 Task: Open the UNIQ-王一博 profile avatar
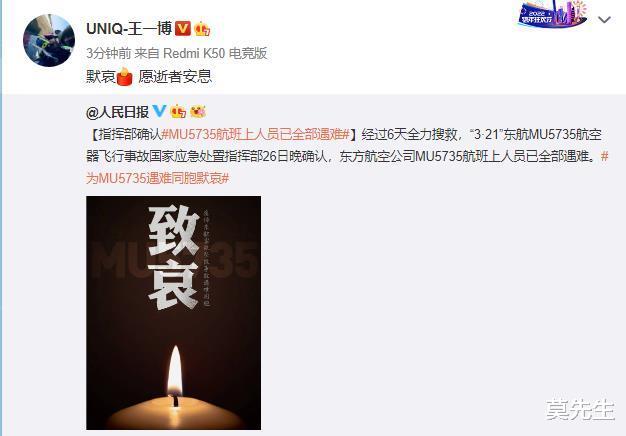49,40
